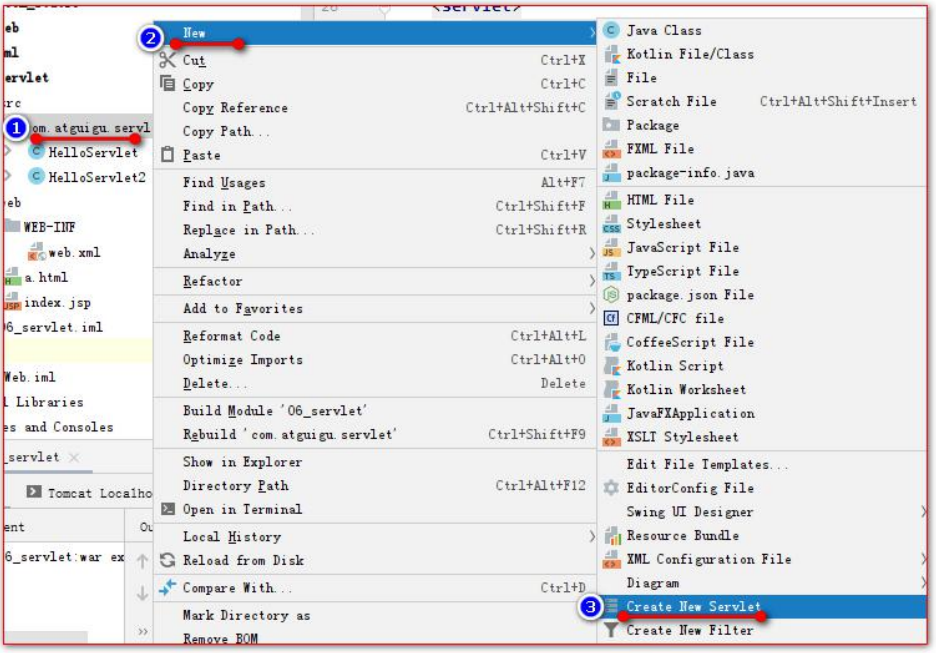The height and width of the screenshot is (653, 936).
Task: Select the WEB-INF folder
Action: tap(49, 227)
